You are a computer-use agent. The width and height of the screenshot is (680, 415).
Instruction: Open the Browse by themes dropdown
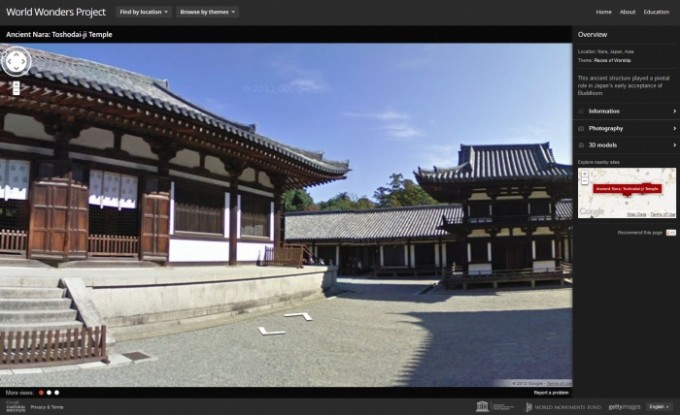[207, 12]
